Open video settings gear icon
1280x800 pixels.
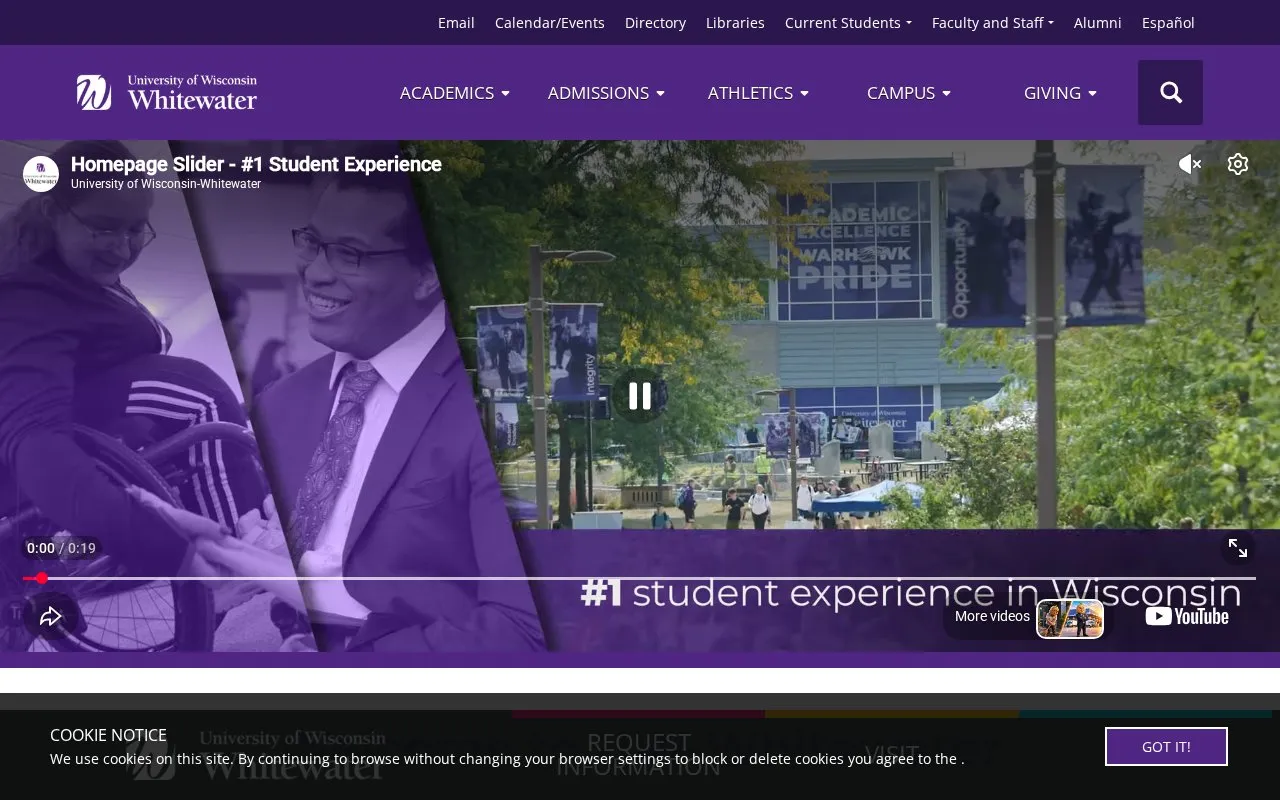tap(1238, 164)
